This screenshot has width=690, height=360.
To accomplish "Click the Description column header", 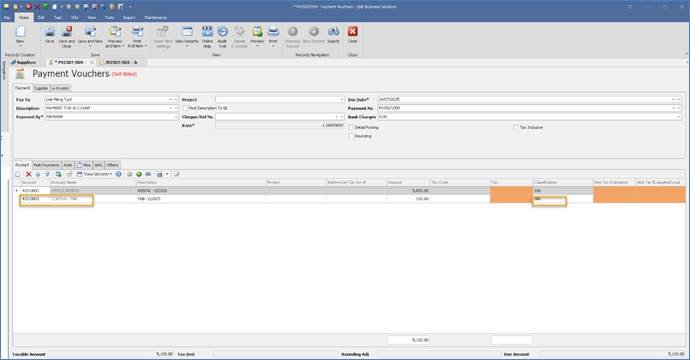I will 201,182.
